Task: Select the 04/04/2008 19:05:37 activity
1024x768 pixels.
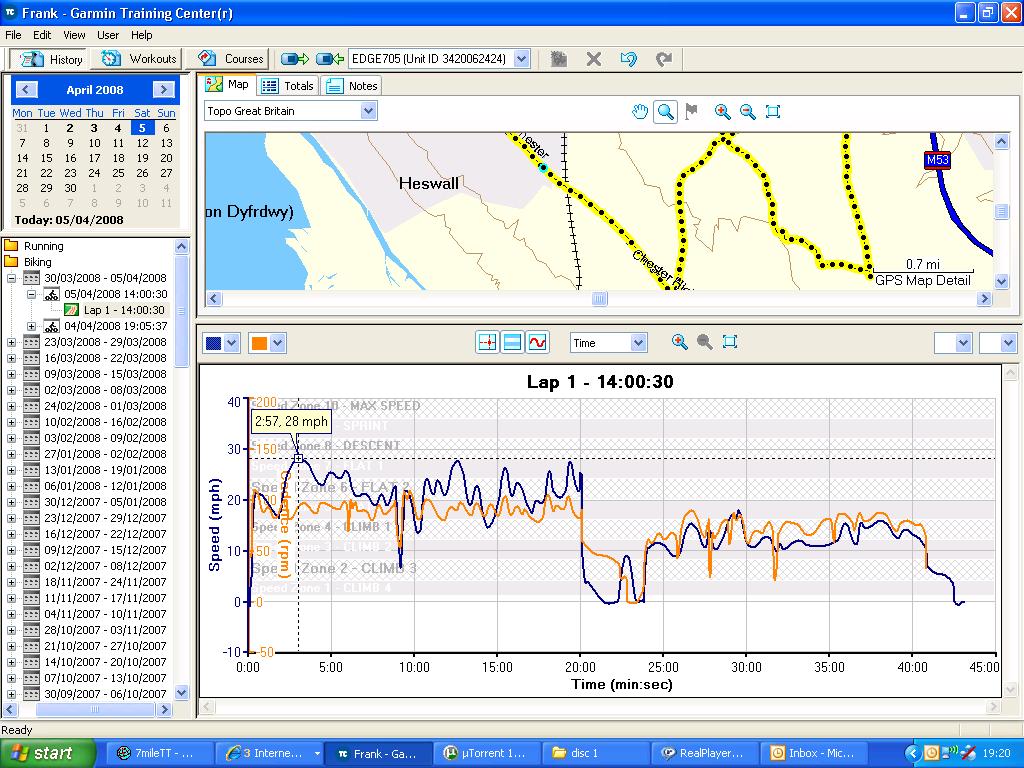Action: click(x=114, y=326)
